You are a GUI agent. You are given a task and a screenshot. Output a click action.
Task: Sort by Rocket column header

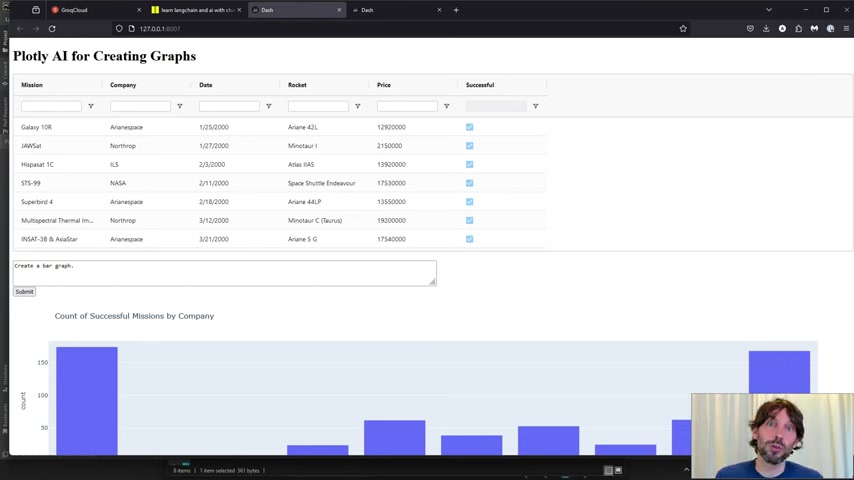pos(297,85)
